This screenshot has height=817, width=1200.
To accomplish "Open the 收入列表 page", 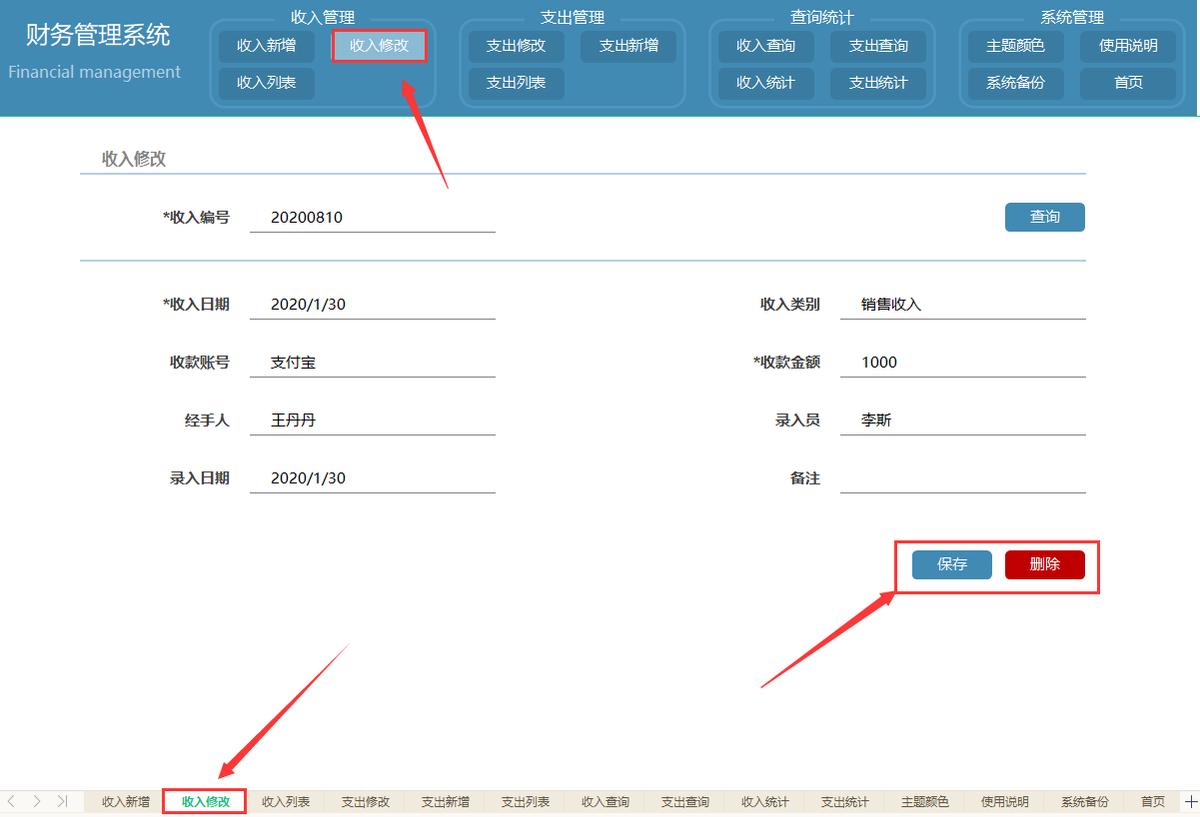I will 265,83.
